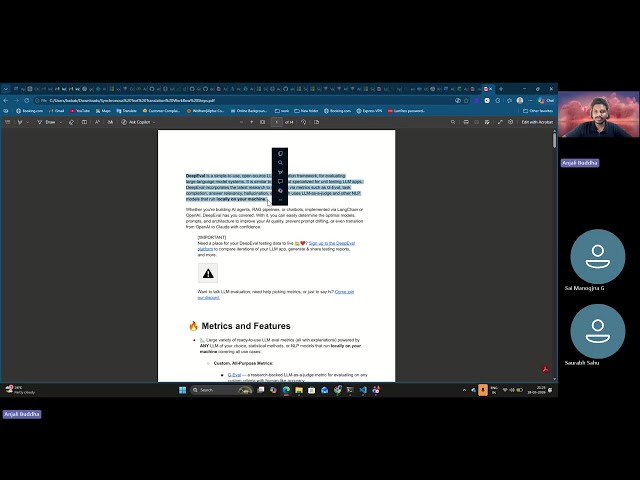This screenshot has width=640, height=480.
Task: Open the browser profile avatar
Action: (520, 100)
